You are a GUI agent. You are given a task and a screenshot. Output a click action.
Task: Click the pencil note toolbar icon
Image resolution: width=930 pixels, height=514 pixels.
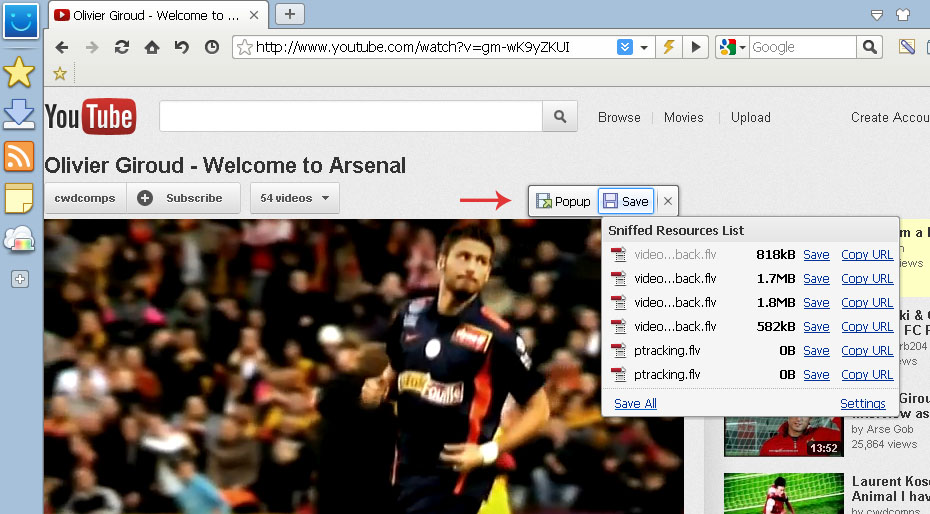[x=907, y=46]
